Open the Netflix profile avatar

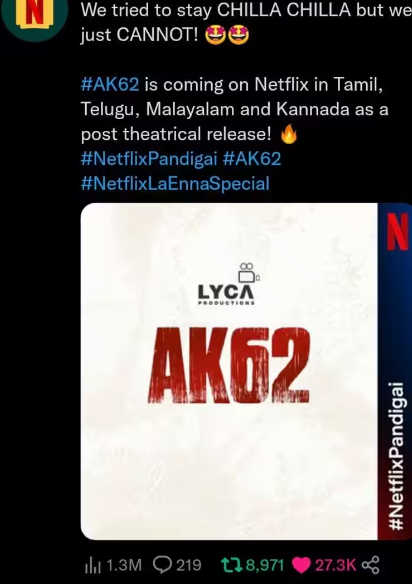[x=34, y=17]
